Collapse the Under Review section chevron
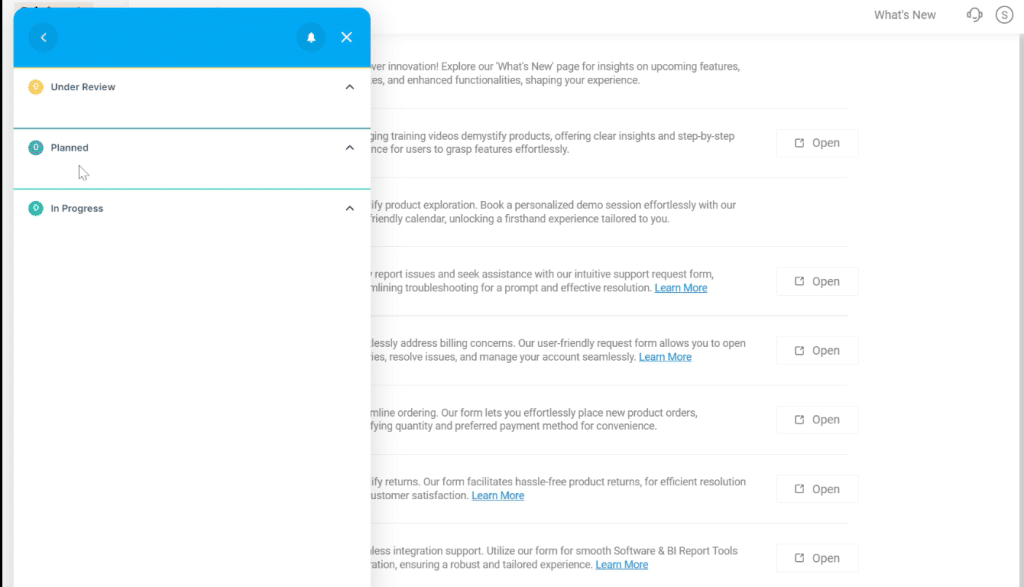Viewport: 1024px width, 587px height. [x=349, y=87]
